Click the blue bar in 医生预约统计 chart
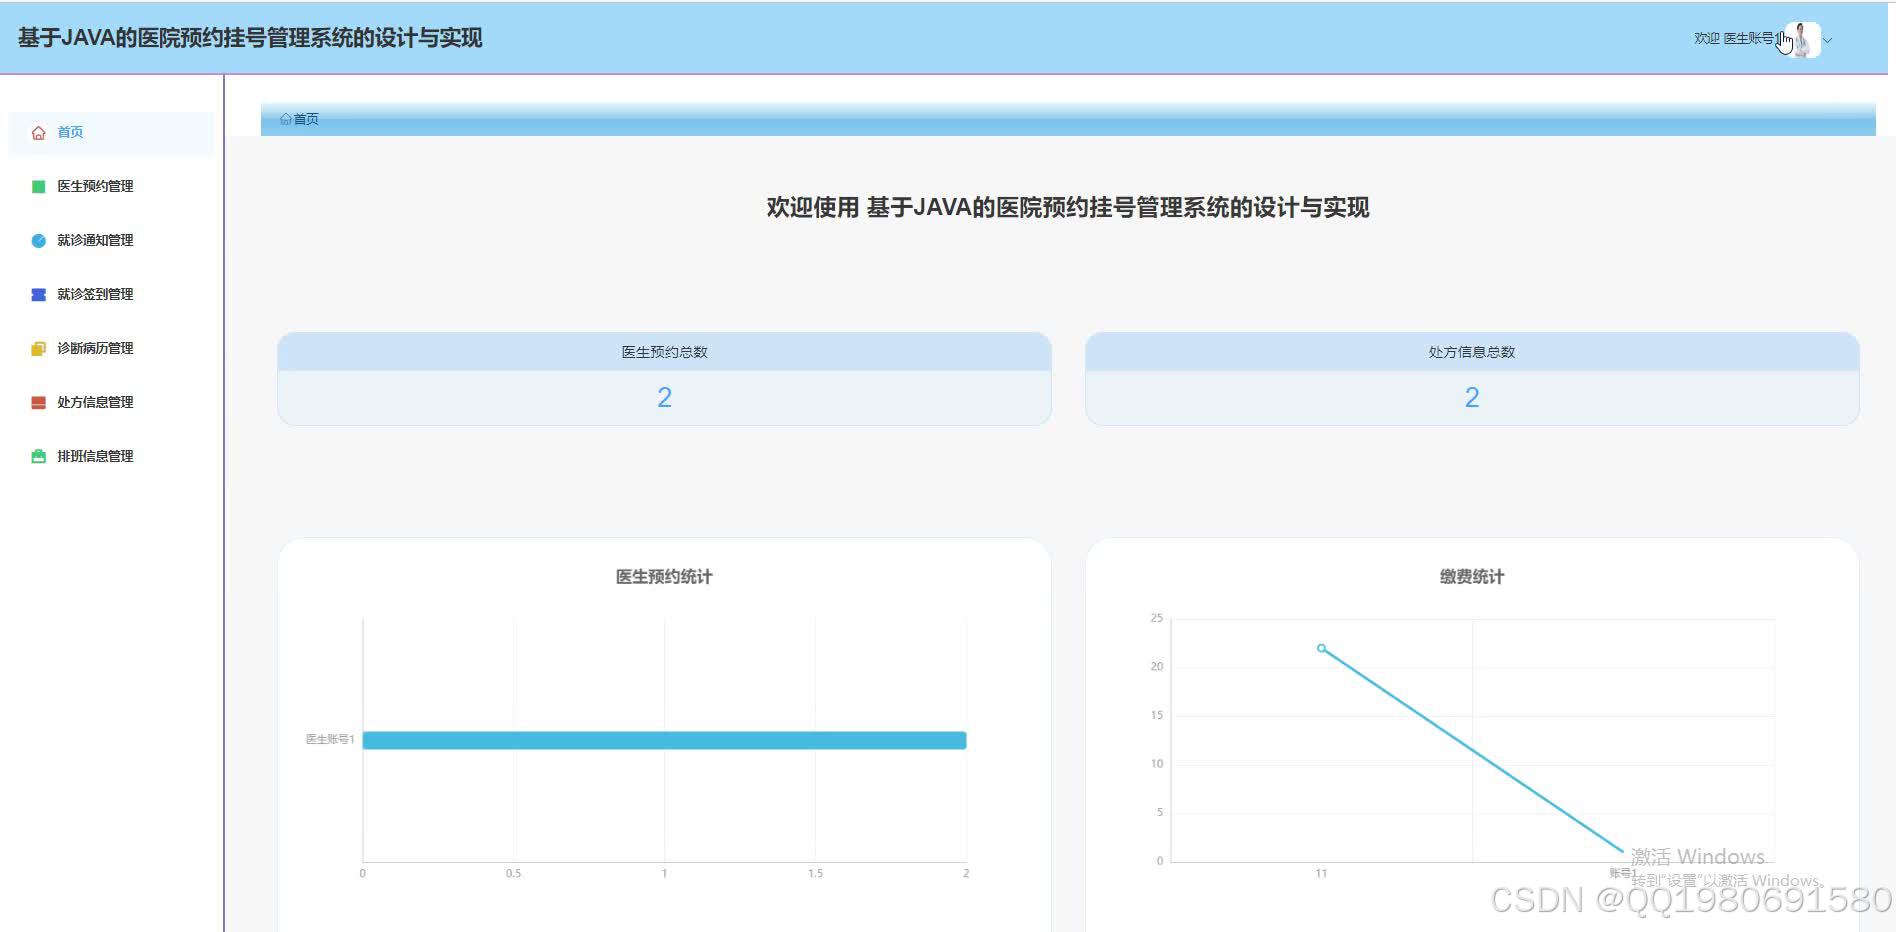The height and width of the screenshot is (932, 1896). click(664, 740)
